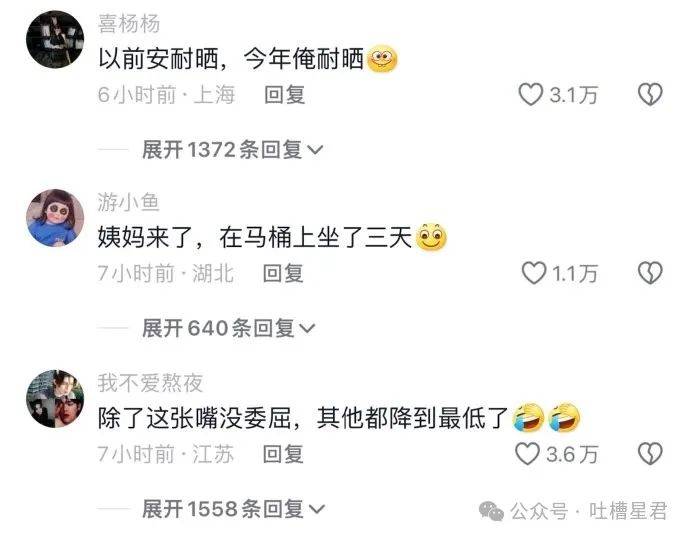The width and height of the screenshot is (690, 539).
Task: Reply to 我不爱熬夜's comment
Action: 283,454
